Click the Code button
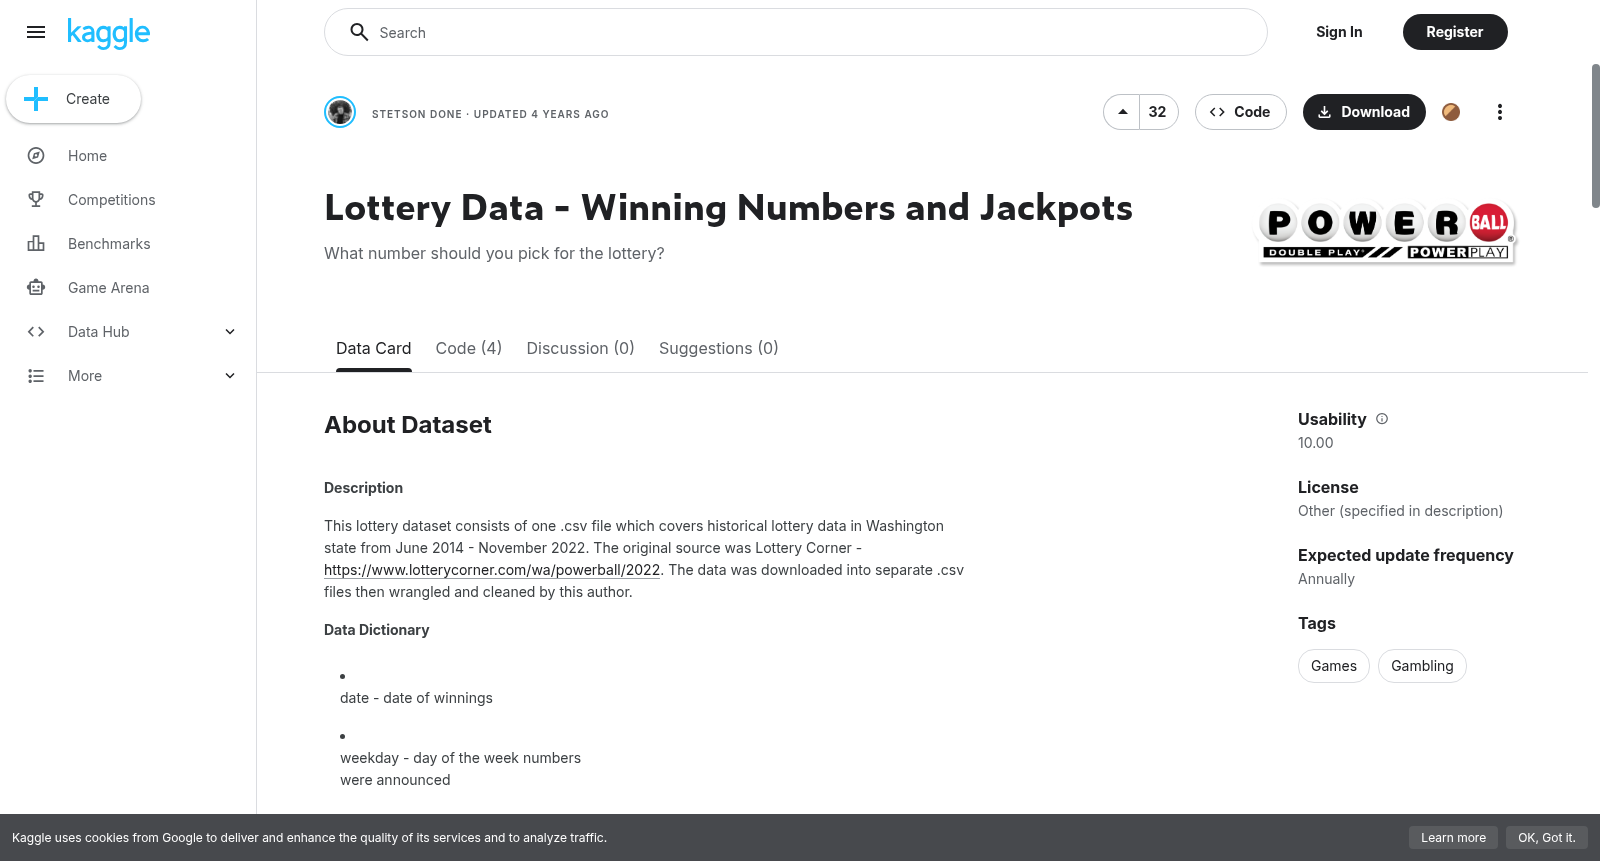 (x=1240, y=112)
